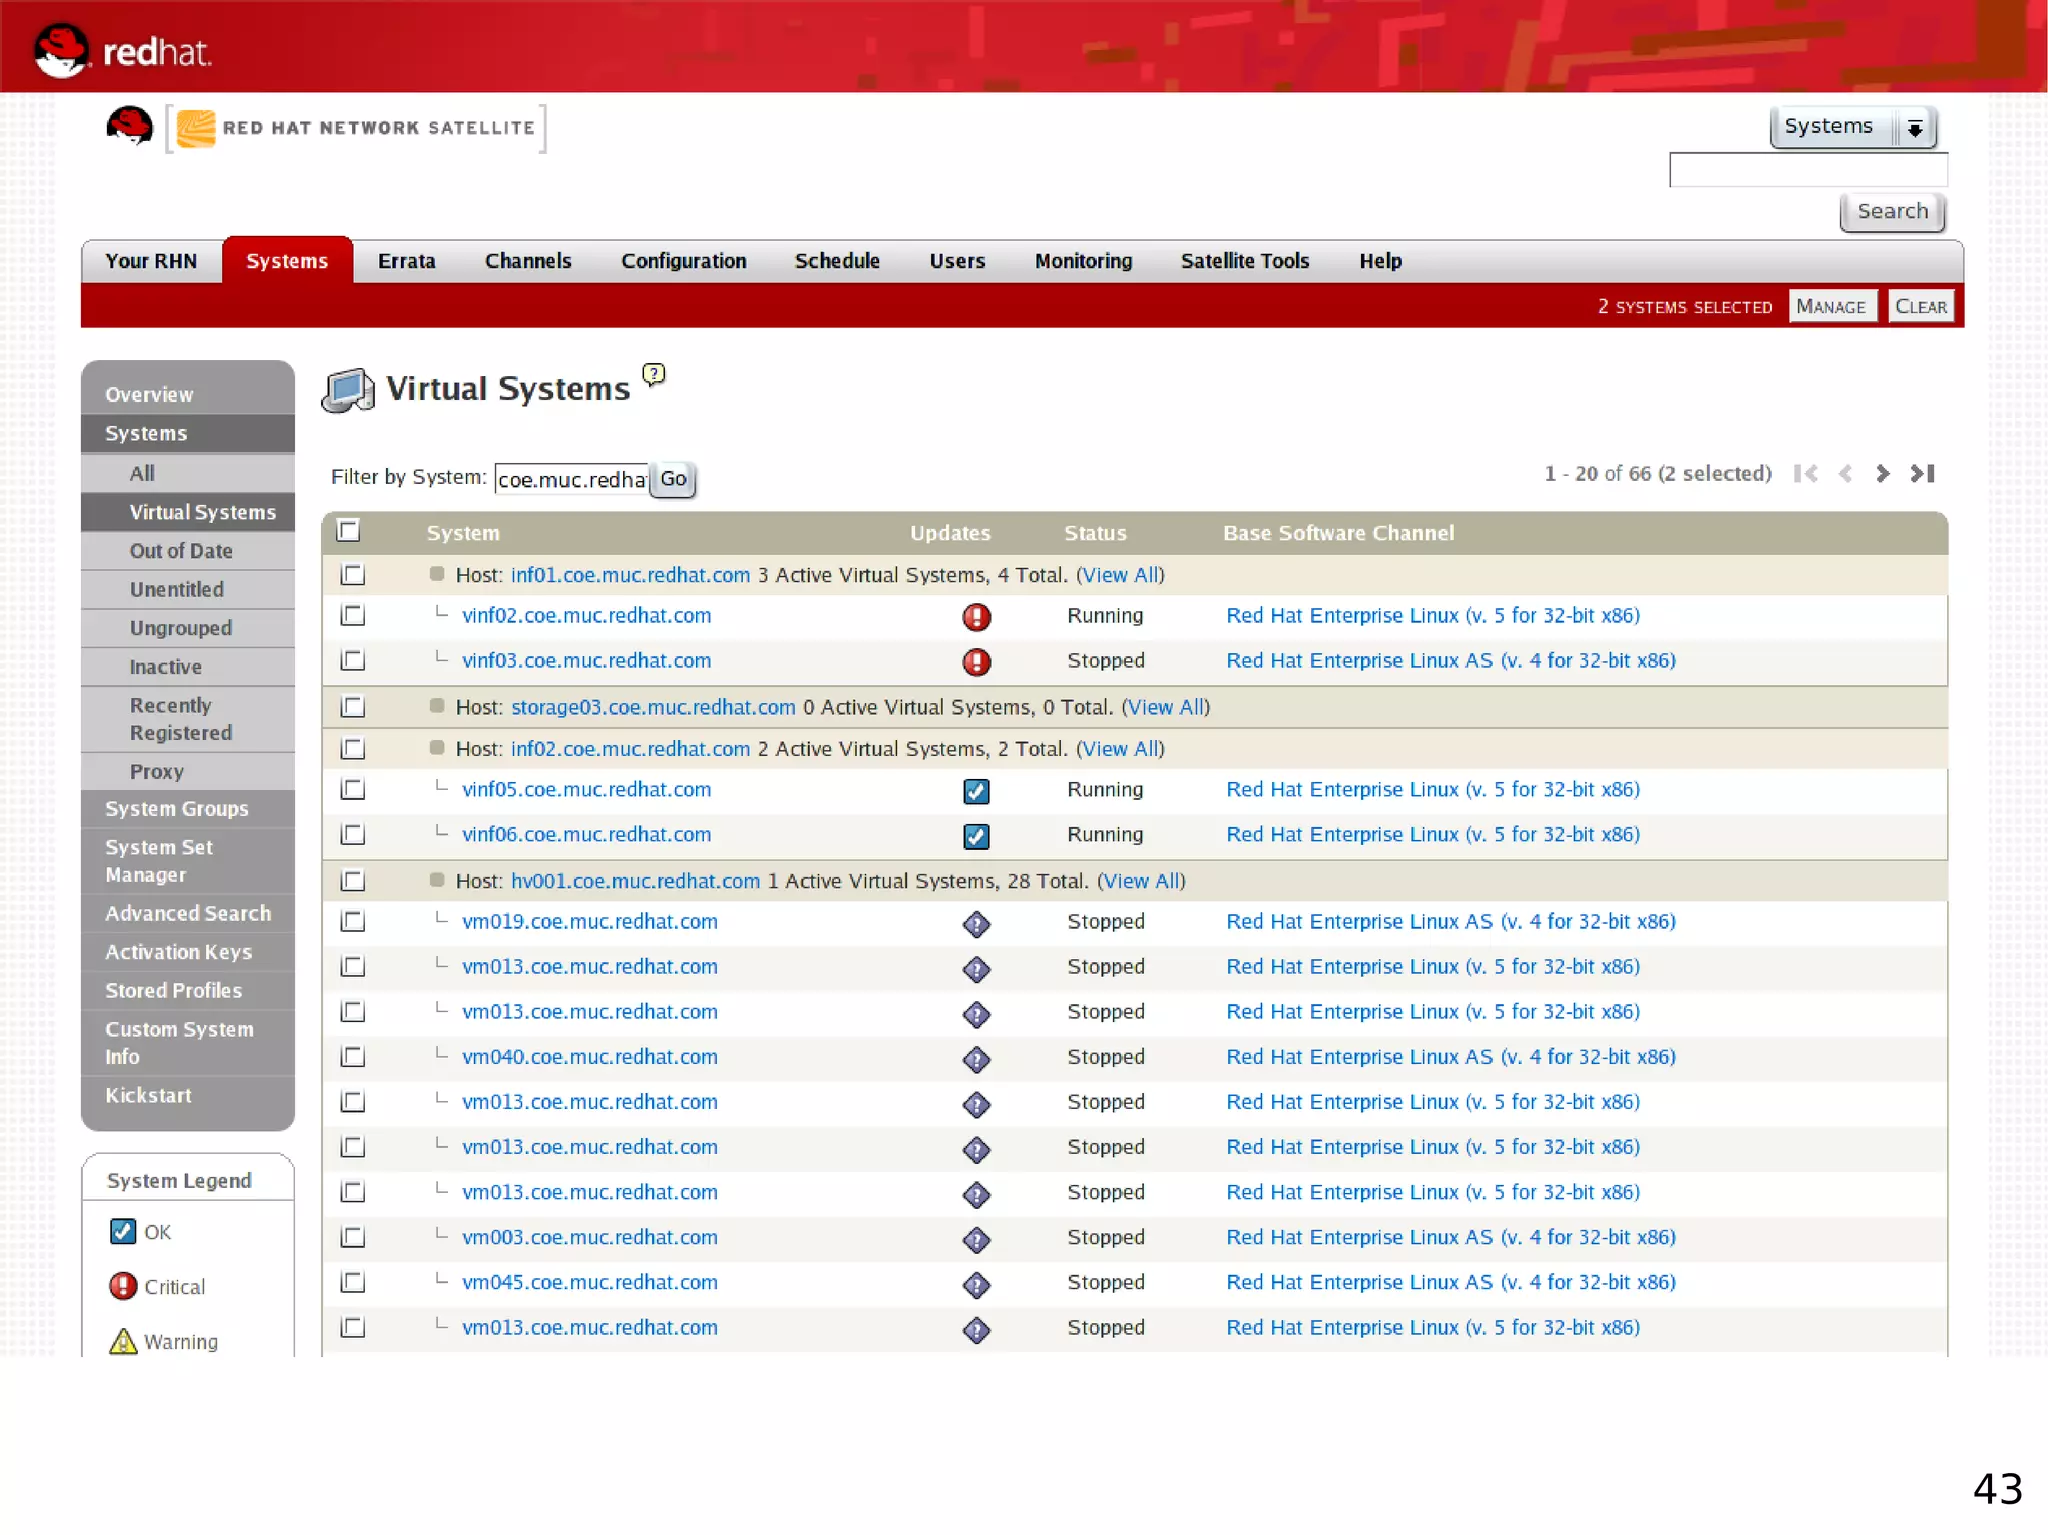Open the Errata tab
2048x1535 pixels.
(406, 261)
